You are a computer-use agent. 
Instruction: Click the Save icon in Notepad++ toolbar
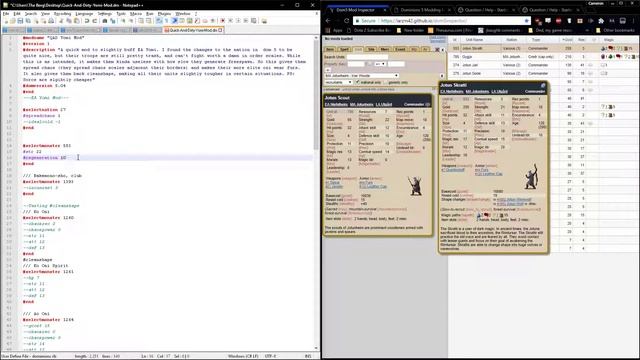pos(20,20)
